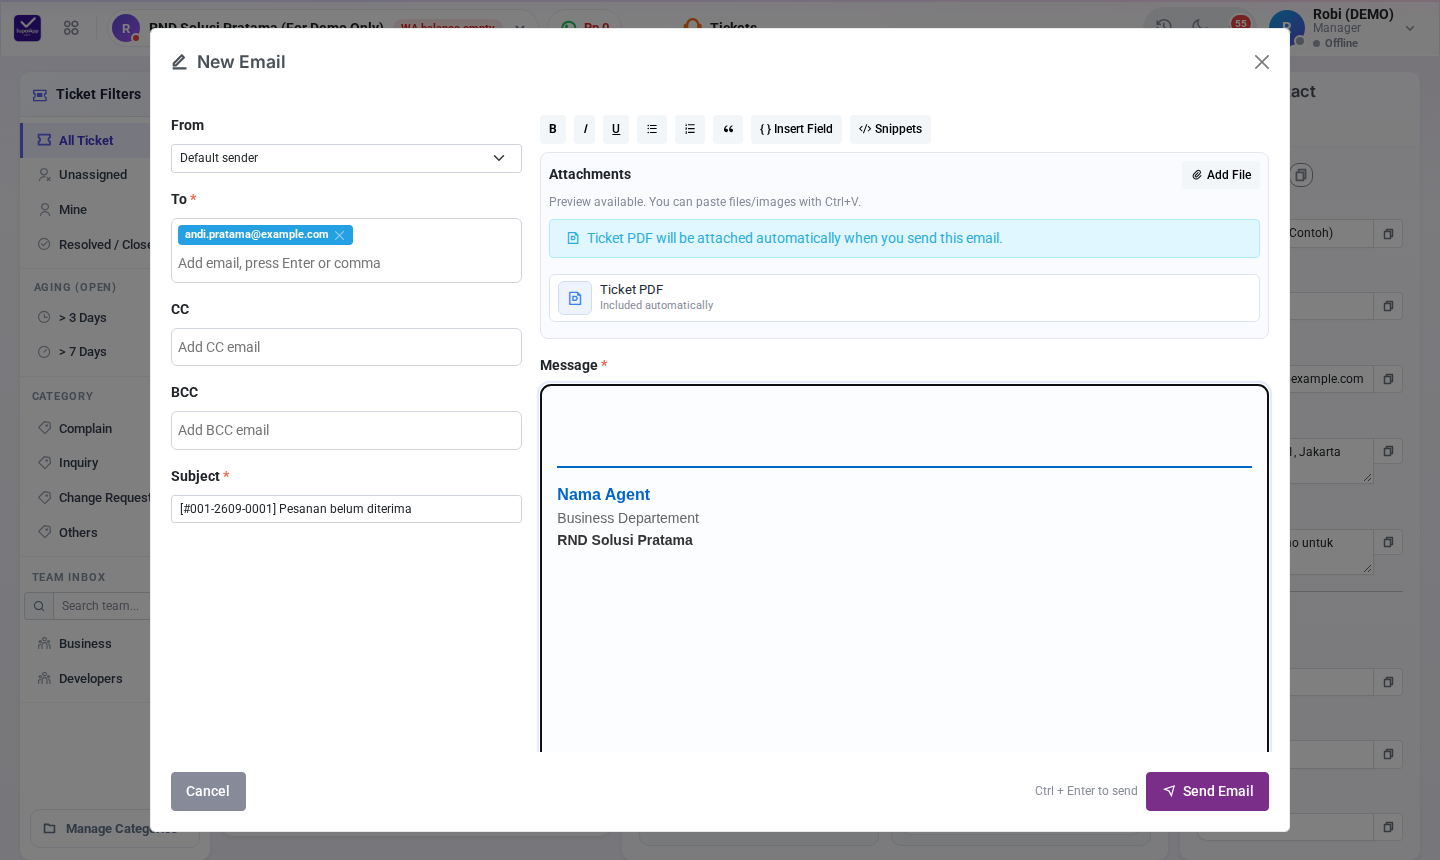Copy the Jakarta address field value
The image size is (1440, 860).
(x=1388, y=452)
